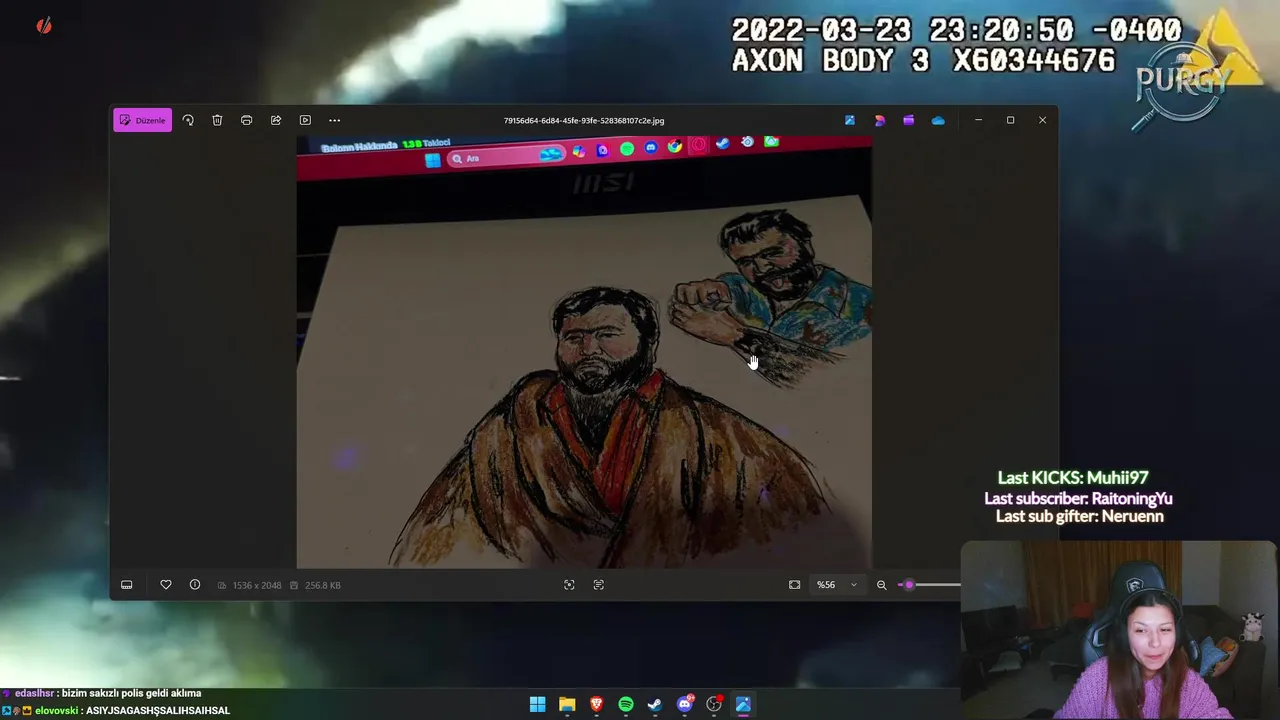Viewport: 1280px width, 720px height.
Task: Click the scan text icon
Action: (x=599, y=585)
